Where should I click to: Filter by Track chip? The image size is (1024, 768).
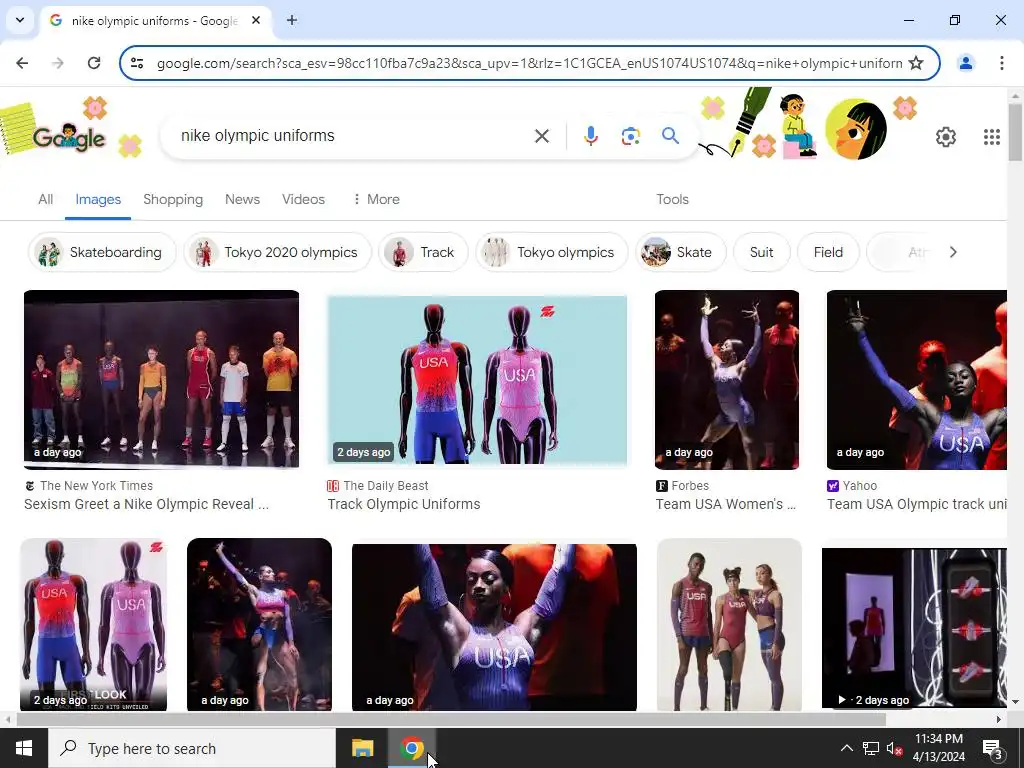(423, 252)
